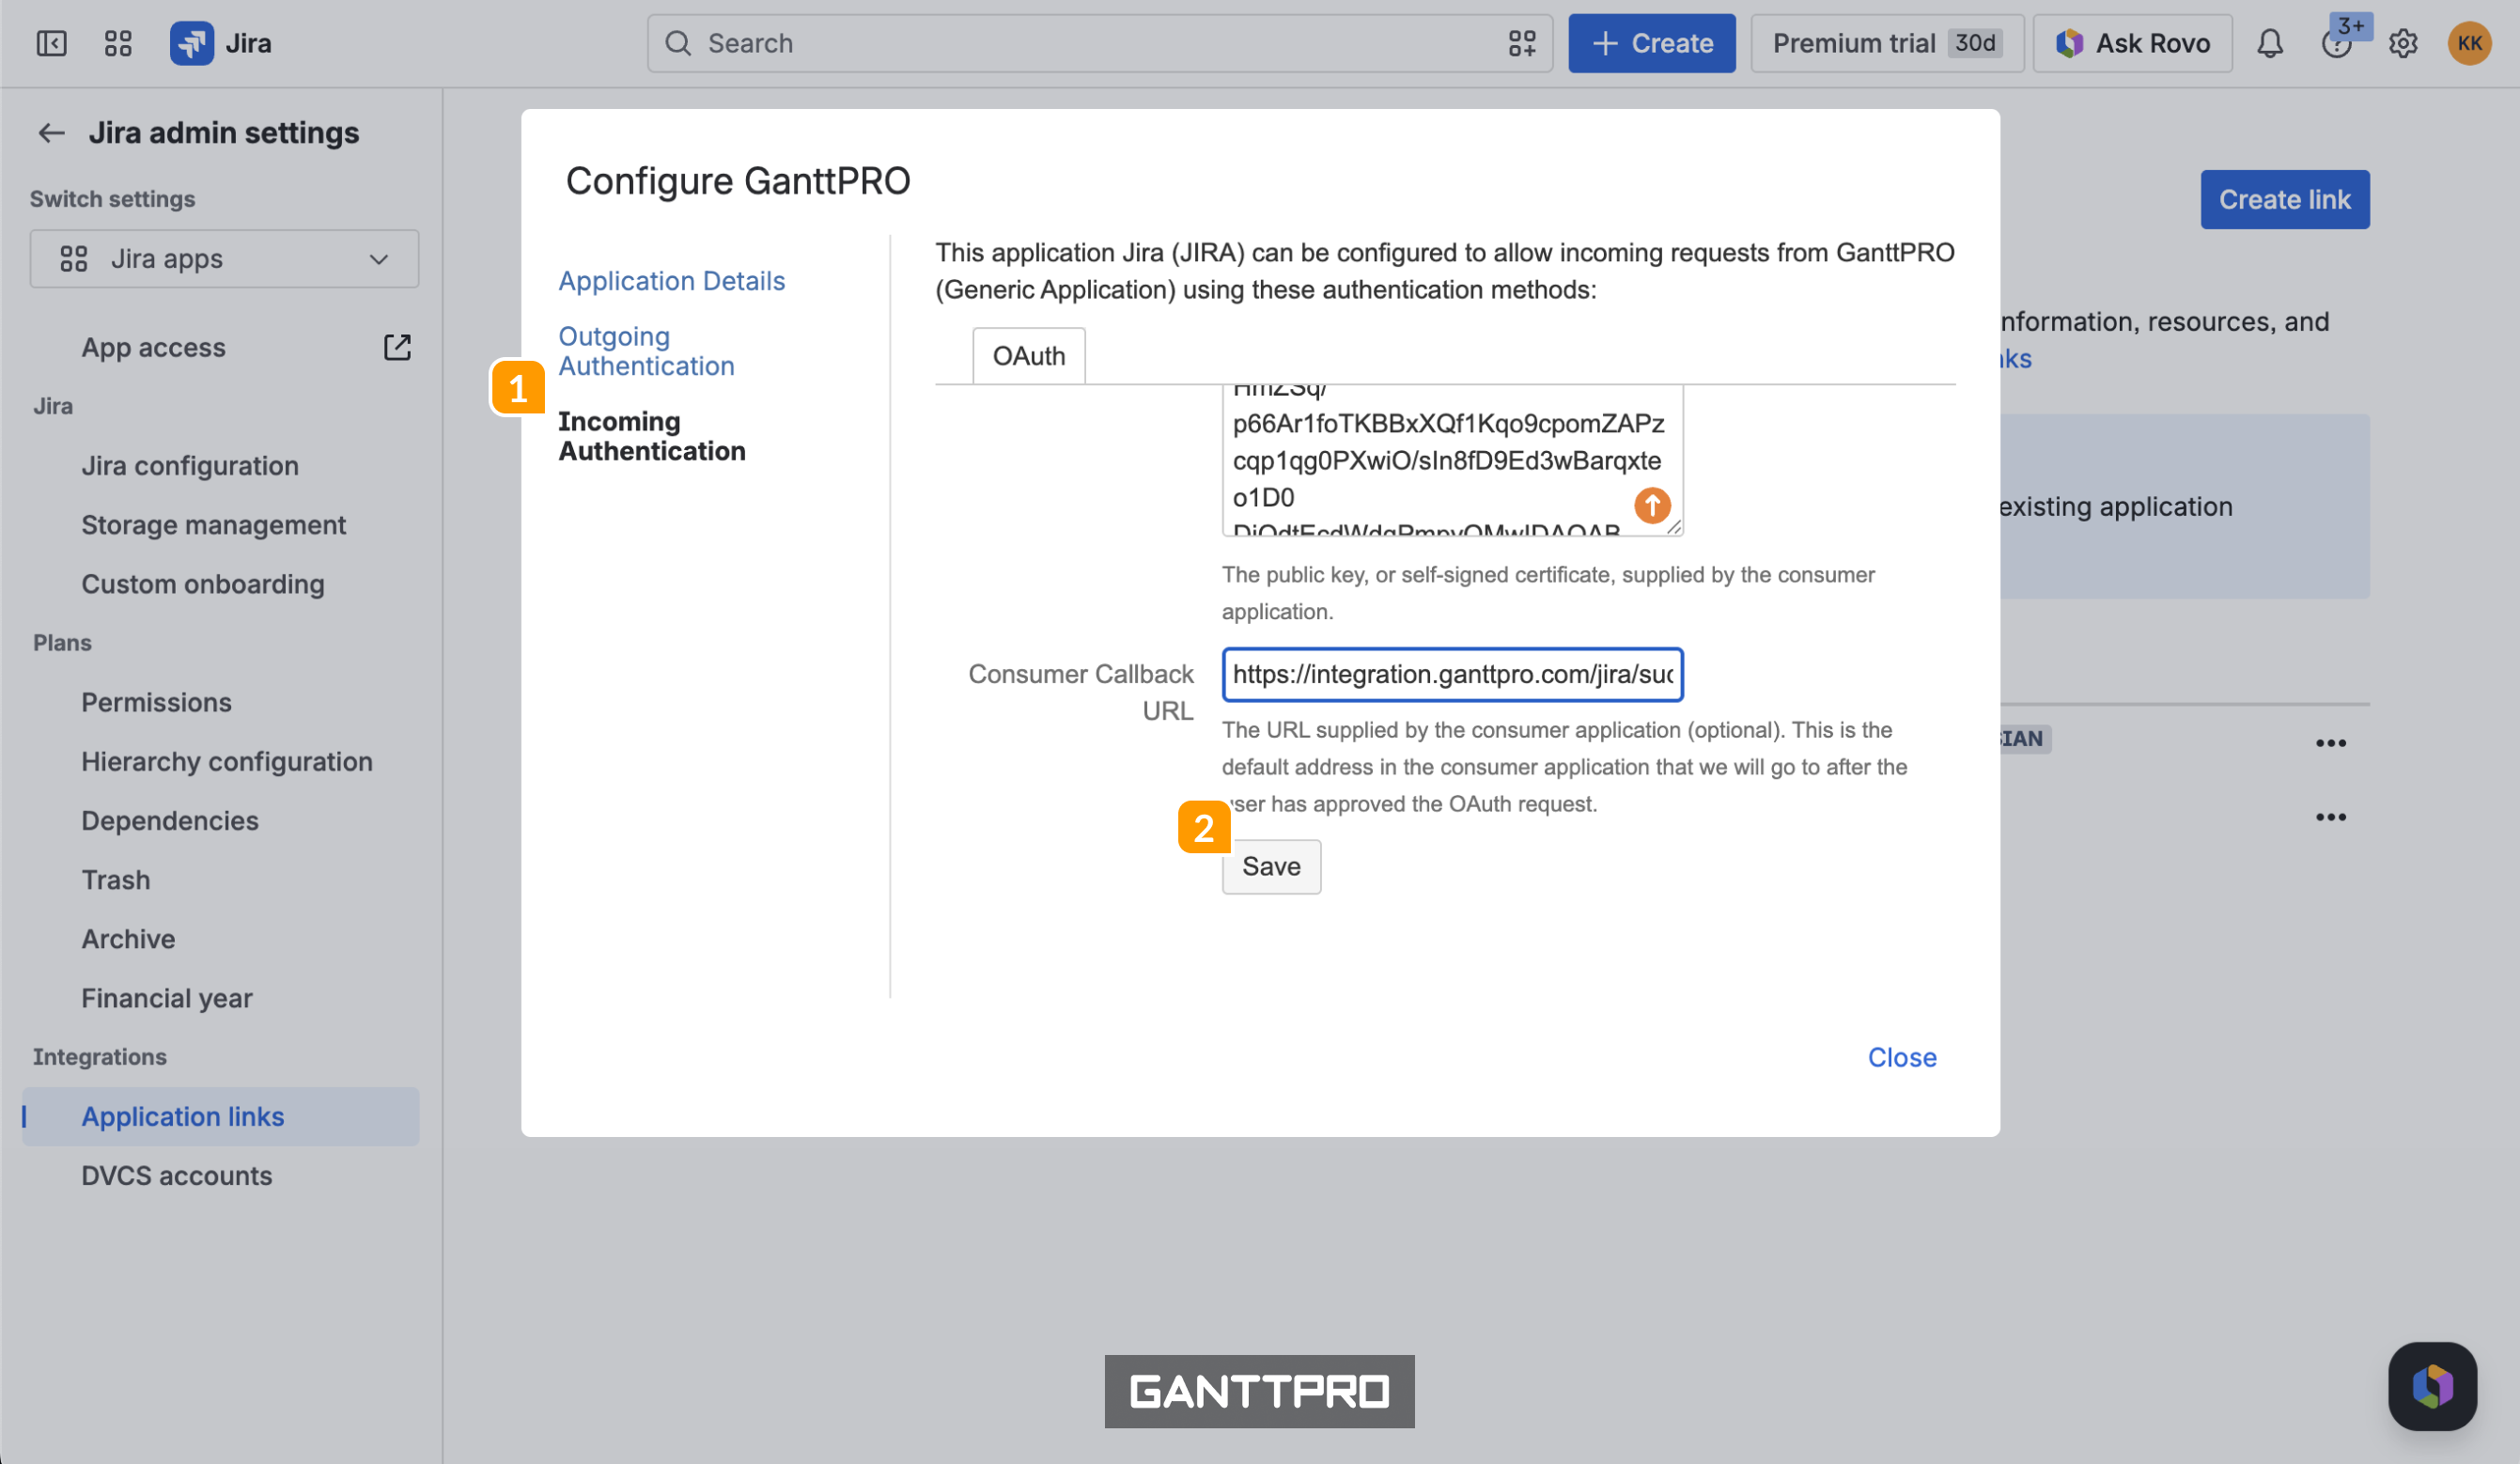Open Jira configuration in sidebar

tap(190, 466)
